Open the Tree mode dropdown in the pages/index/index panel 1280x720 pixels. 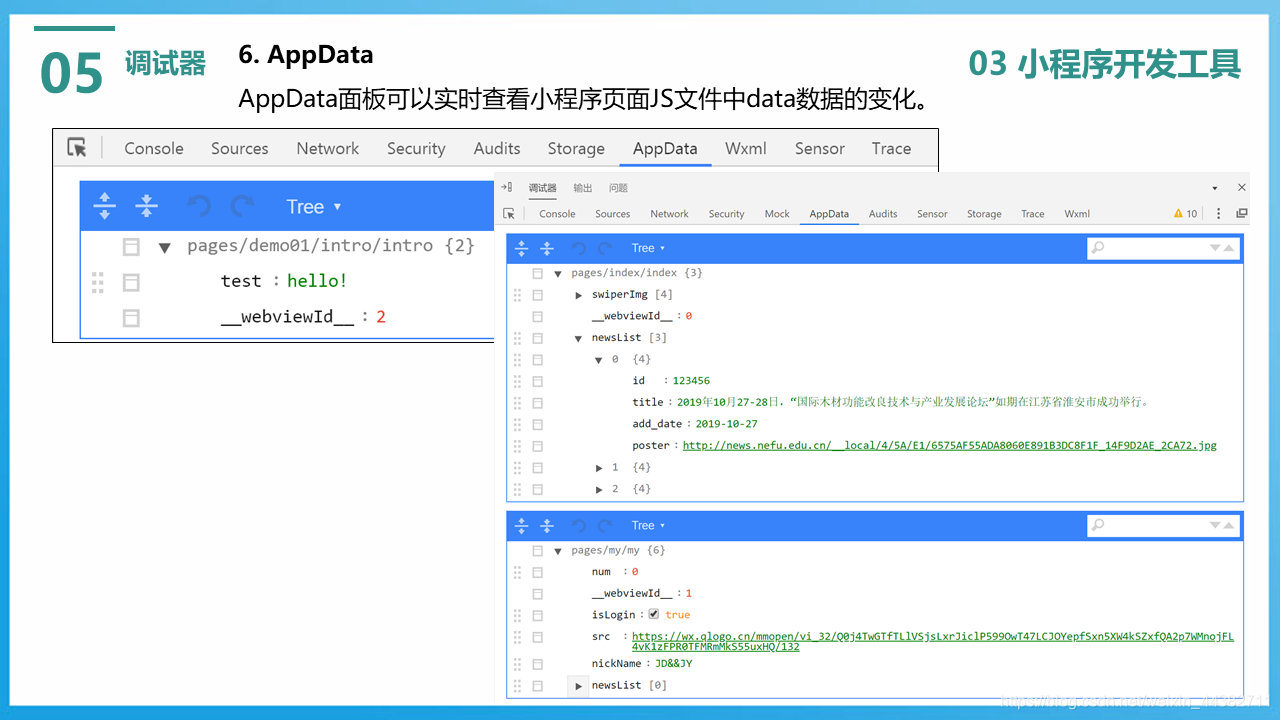(x=648, y=248)
